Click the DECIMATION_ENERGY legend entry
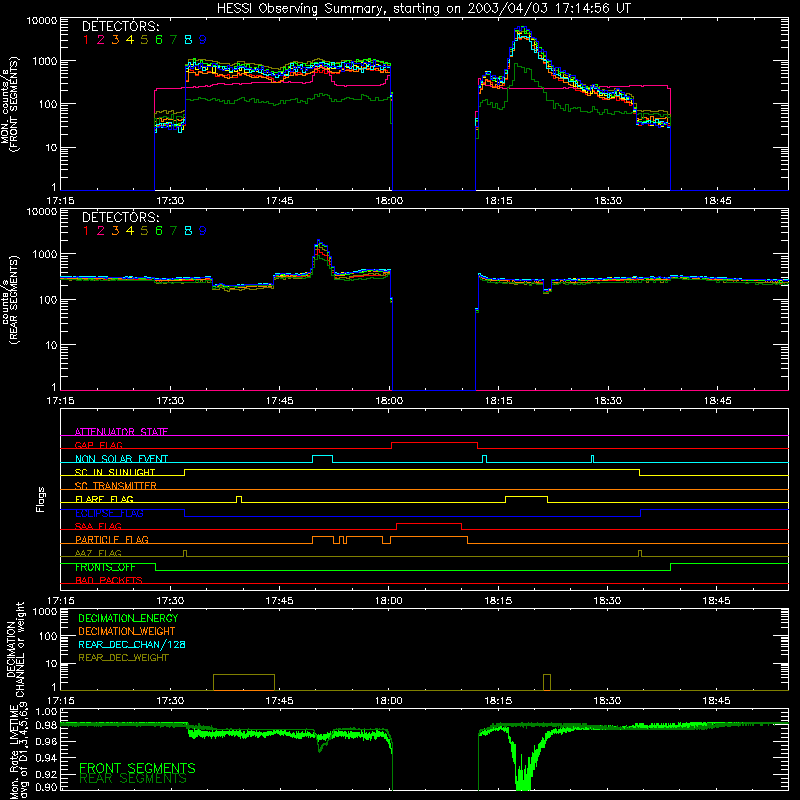This screenshot has width=800, height=800. point(128,618)
